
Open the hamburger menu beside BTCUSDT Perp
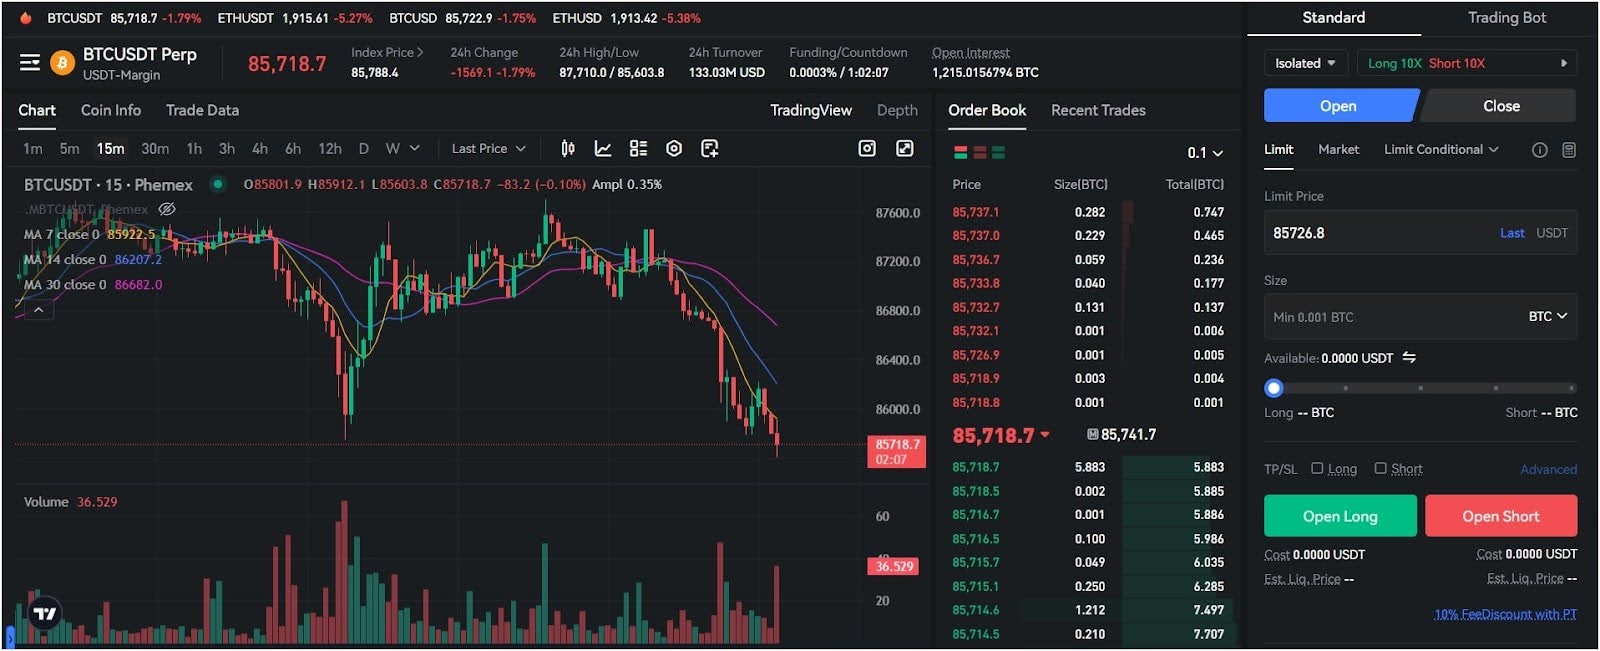[30, 63]
